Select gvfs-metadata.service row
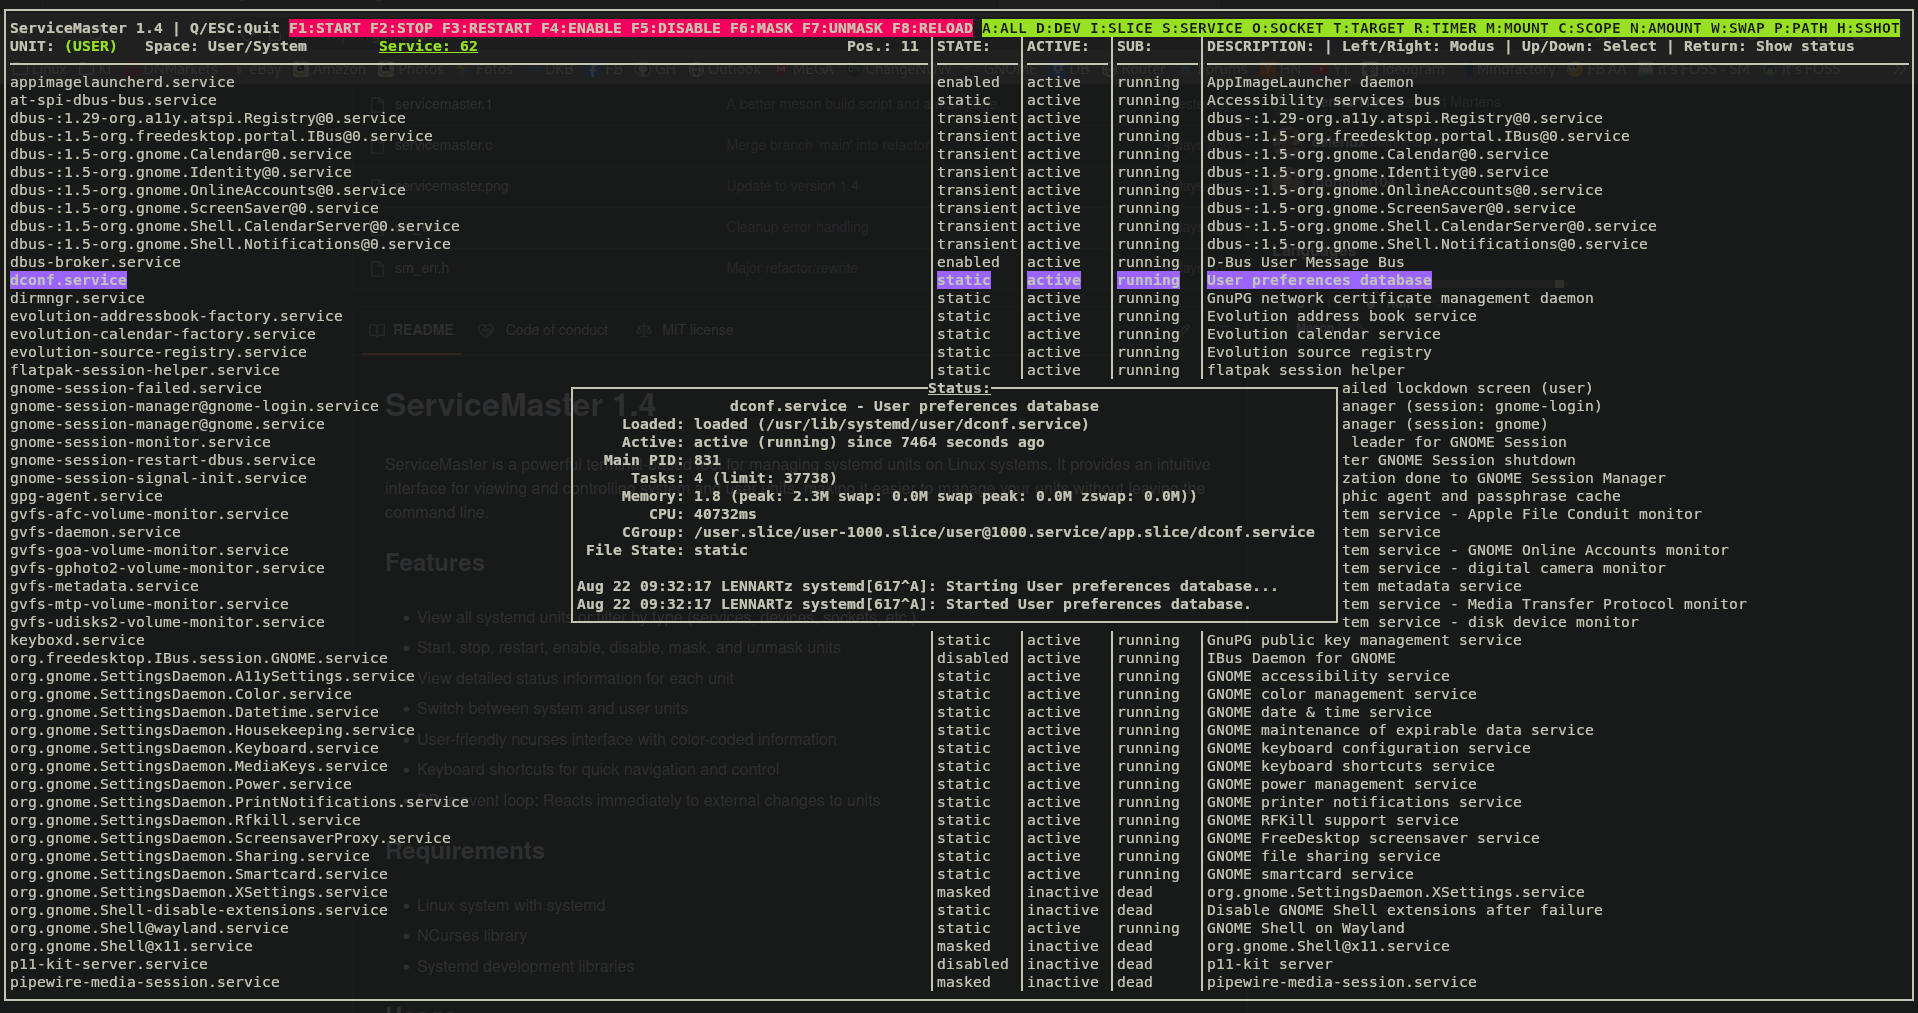Screen dimensions: 1918x1013 click(104, 586)
